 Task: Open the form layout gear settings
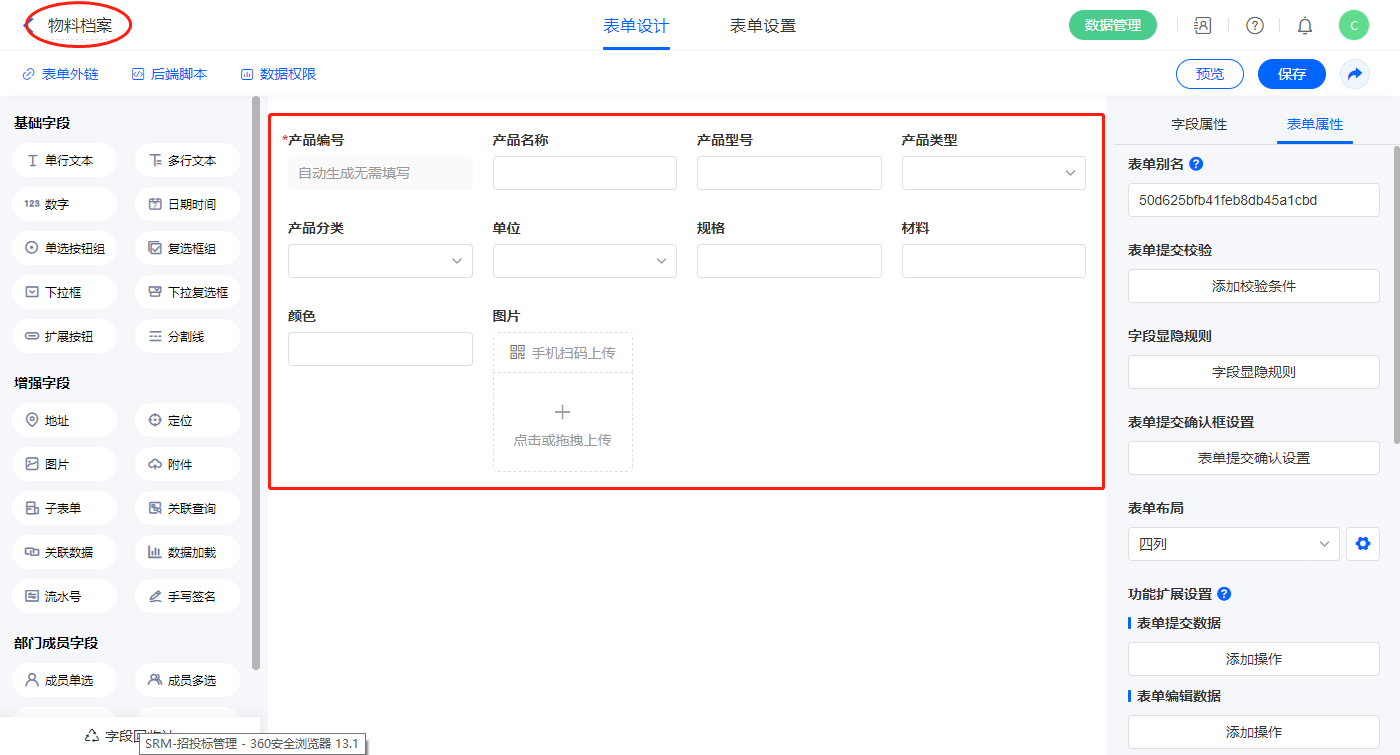coord(1361,544)
